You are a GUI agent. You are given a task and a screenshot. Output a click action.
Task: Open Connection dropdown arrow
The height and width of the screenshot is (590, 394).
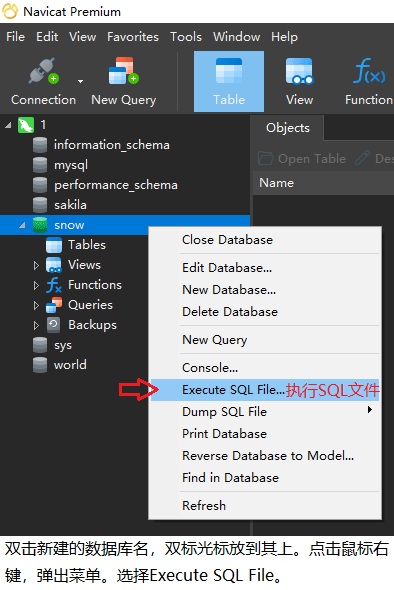(x=80, y=81)
